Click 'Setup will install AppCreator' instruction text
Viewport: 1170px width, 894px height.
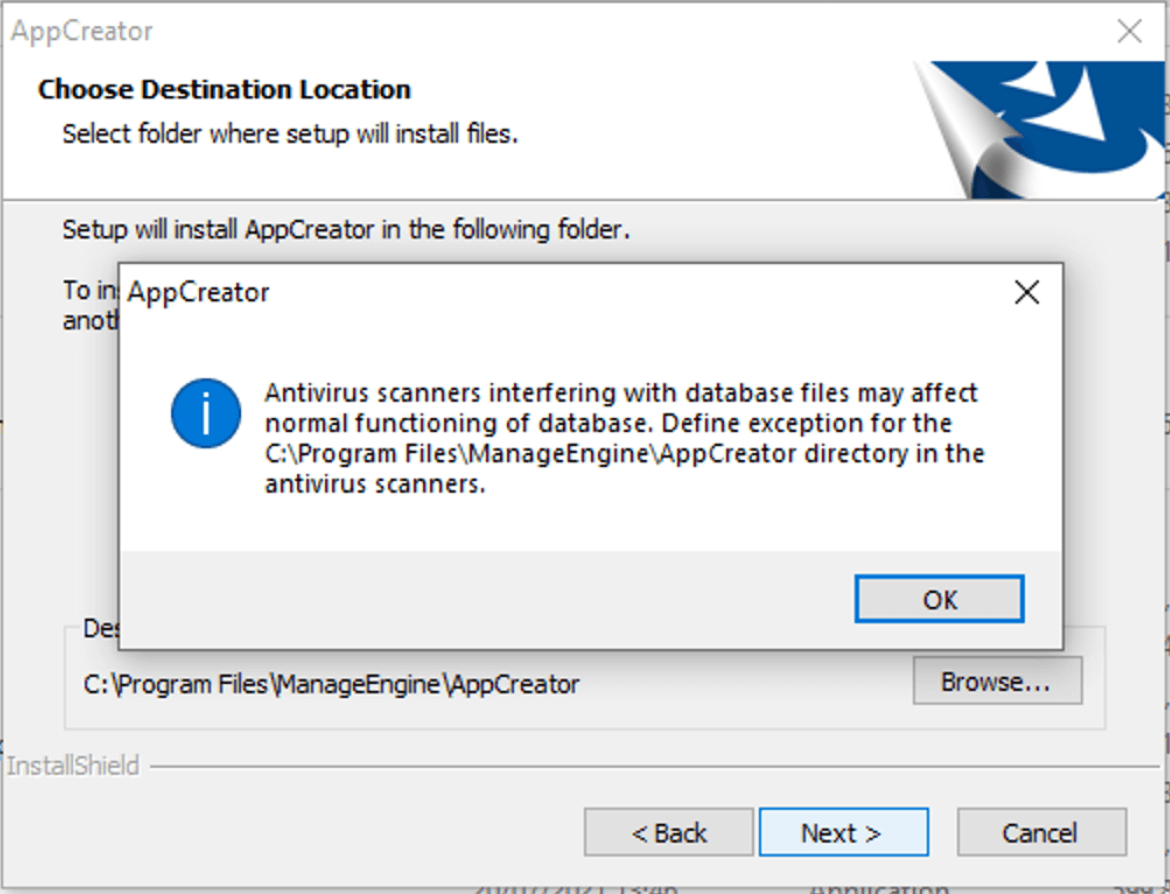[346, 229]
